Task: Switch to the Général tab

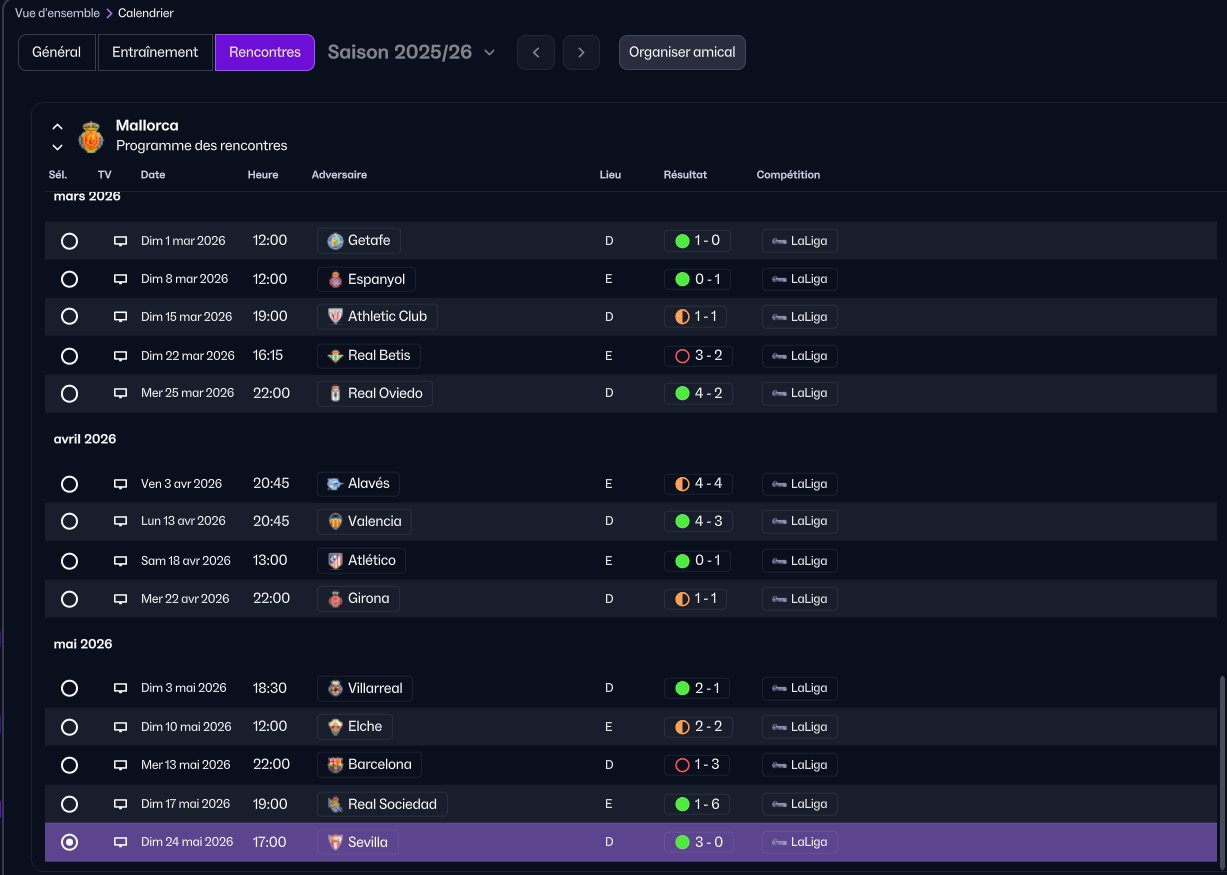Action: click(57, 52)
